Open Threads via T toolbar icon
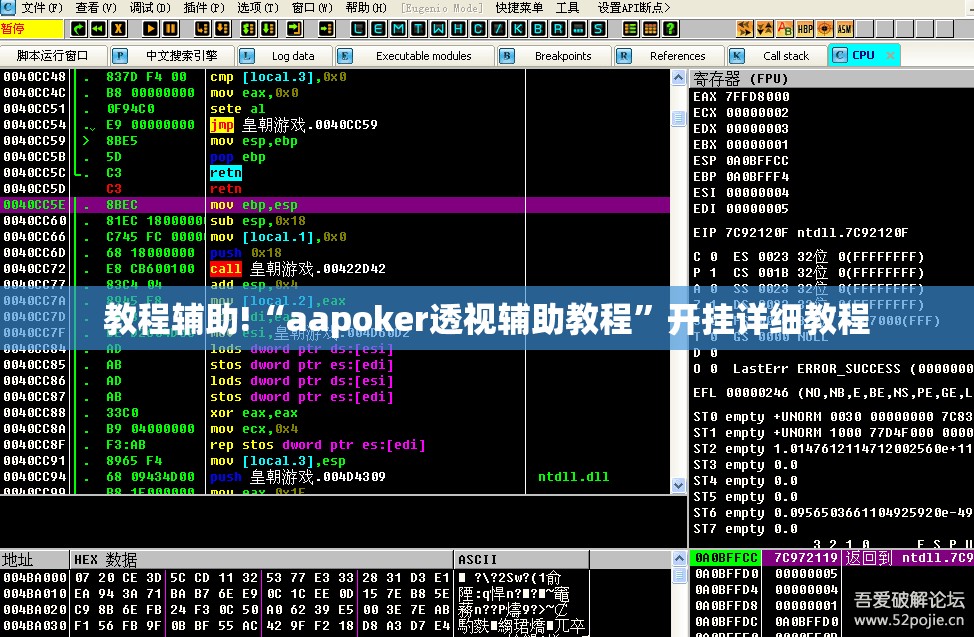The image size is (974, 637). (x=418, y=29)
